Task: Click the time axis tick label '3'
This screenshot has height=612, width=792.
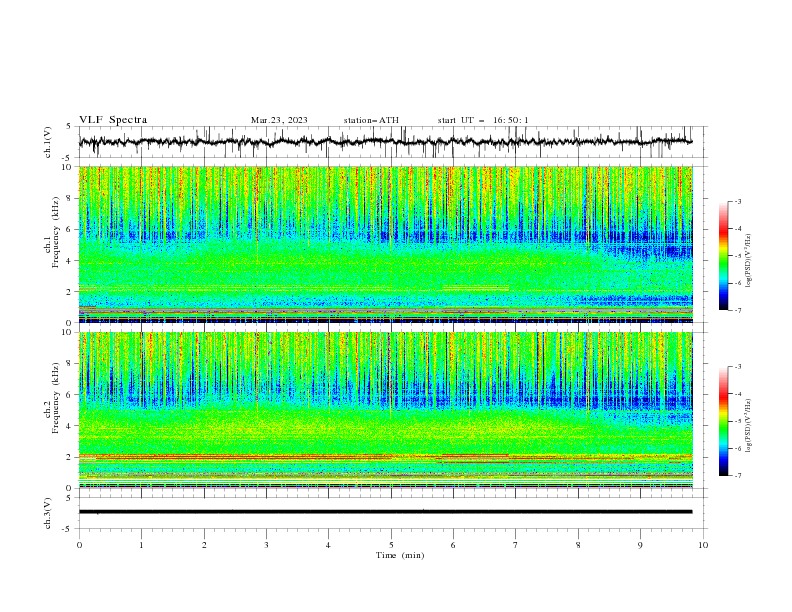Action: point(266,545)
